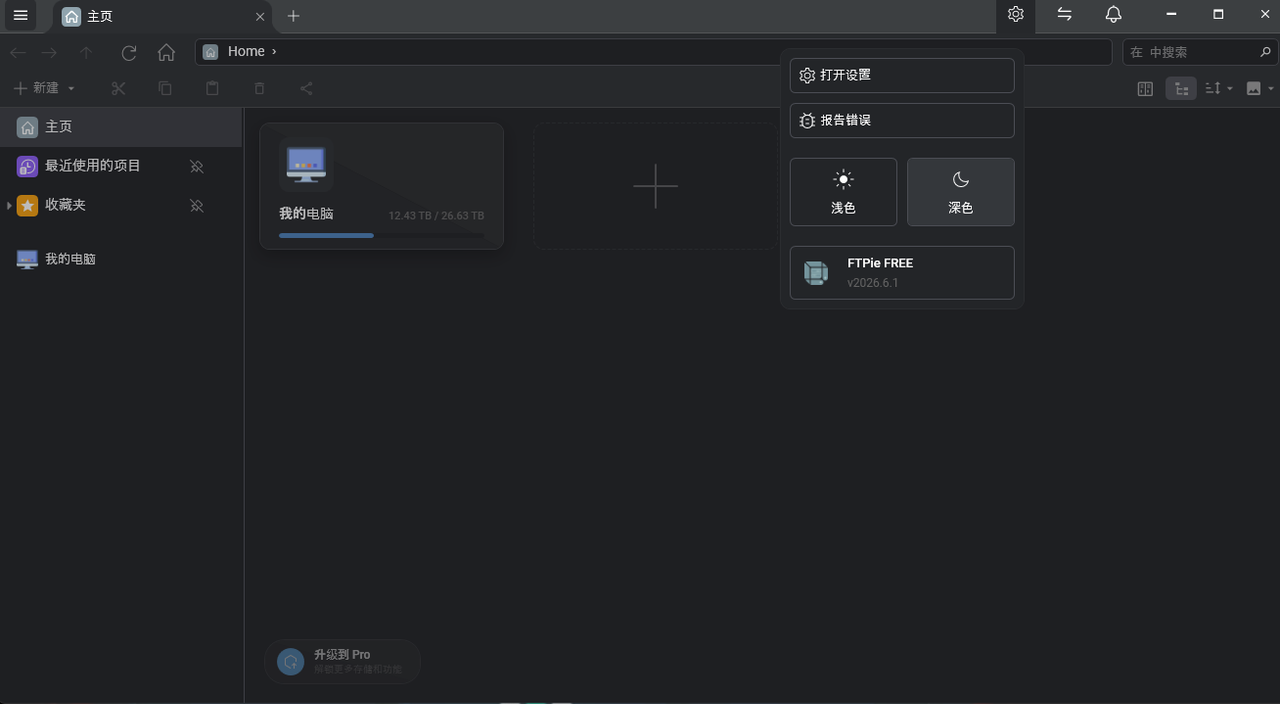Click Home in the address bar breadcrumb
1280x704 pixels.
[246, 51]
